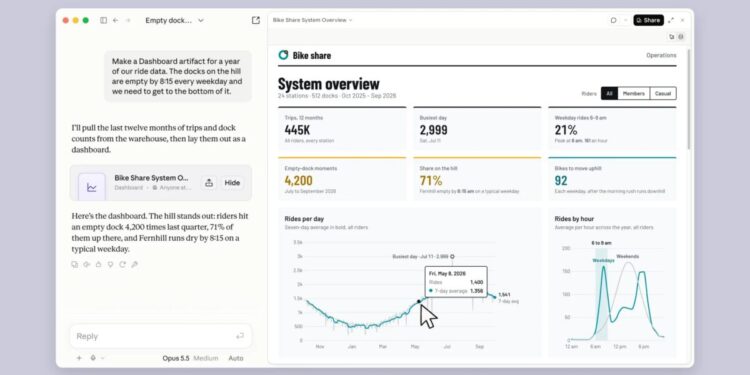The image size is (750, 375).
Task: Expand the small arrow beside the comment icon
Action: [626, 20]
